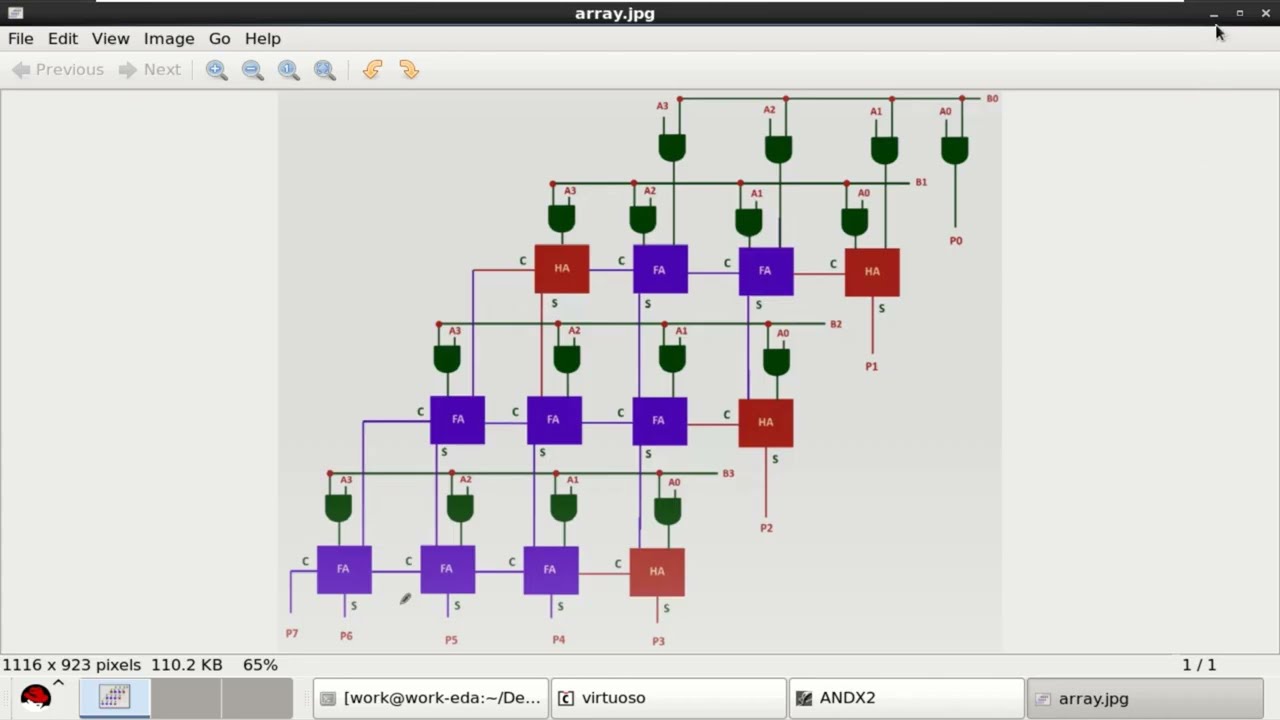Open the View menu
Viewport: 1280px width, 720px height.
(x=110, y=38)
